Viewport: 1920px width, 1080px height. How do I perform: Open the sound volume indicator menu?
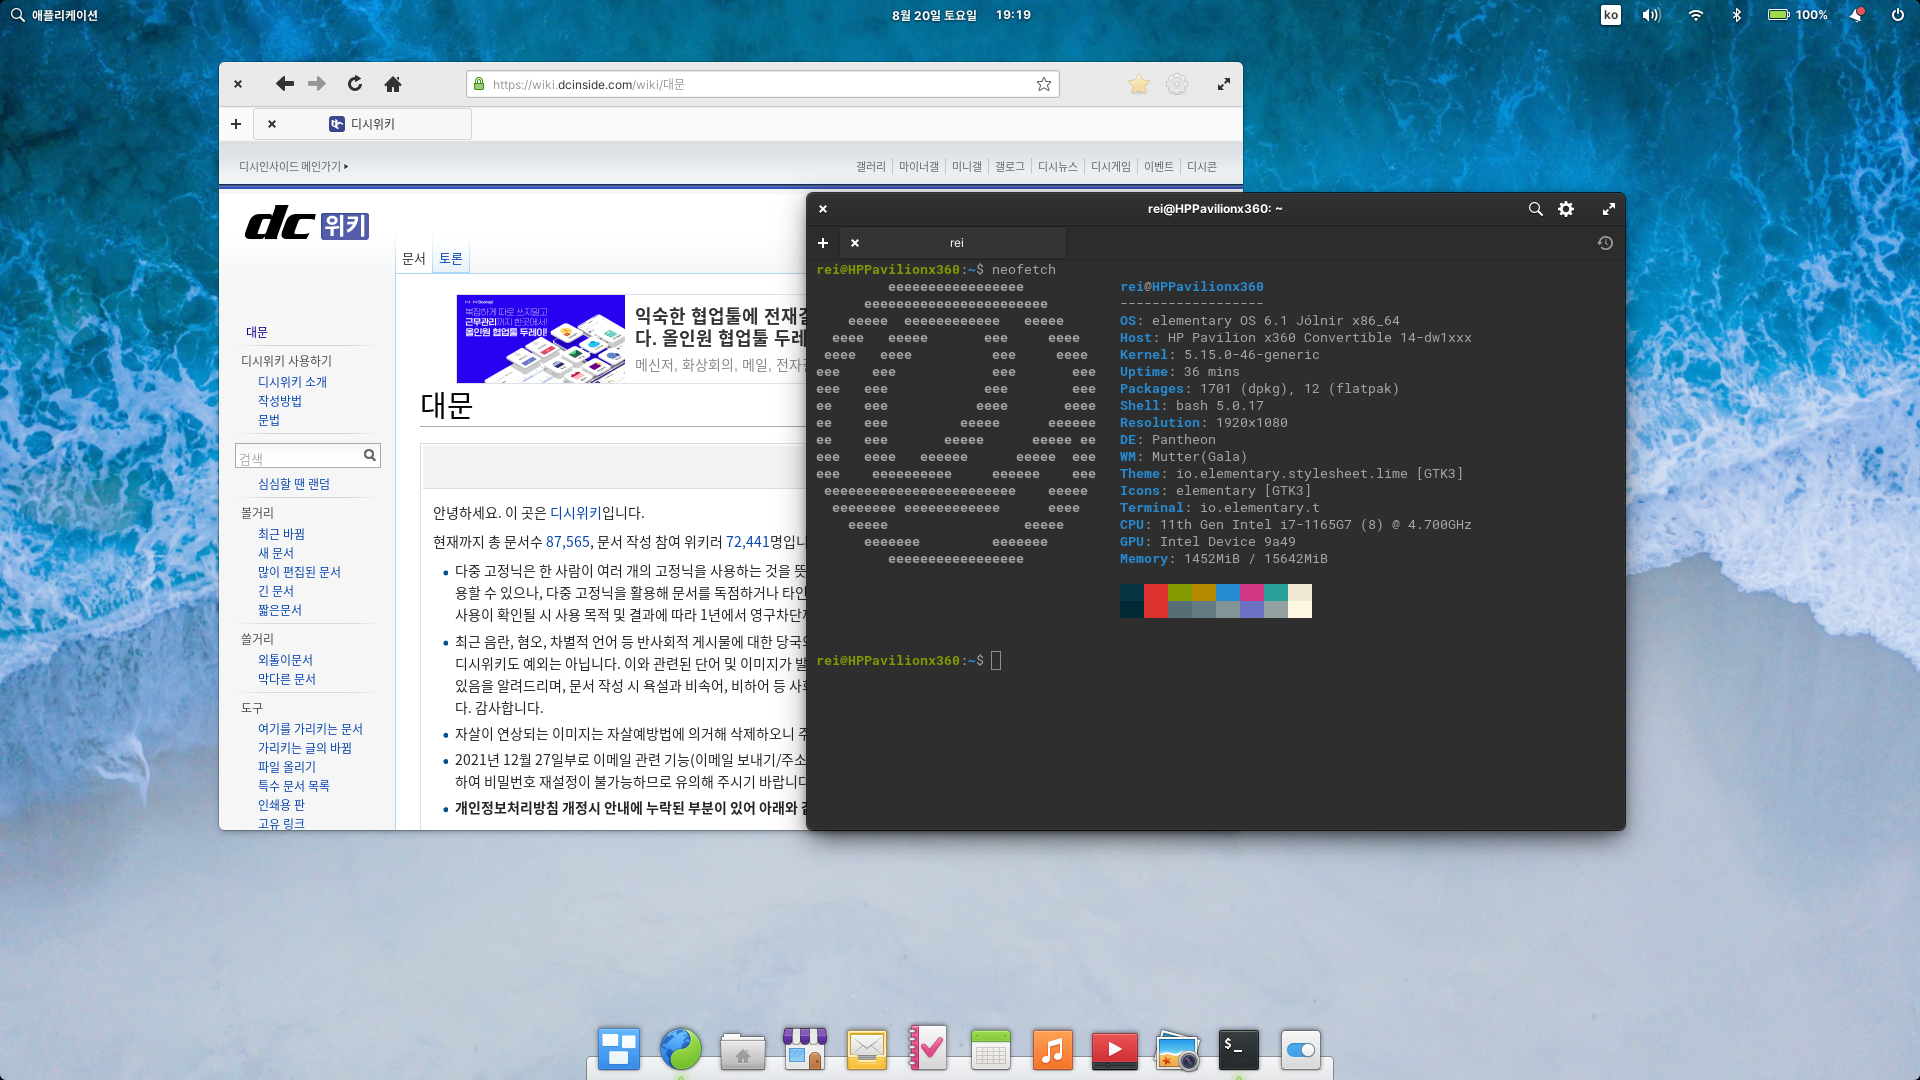point(1651,15)
